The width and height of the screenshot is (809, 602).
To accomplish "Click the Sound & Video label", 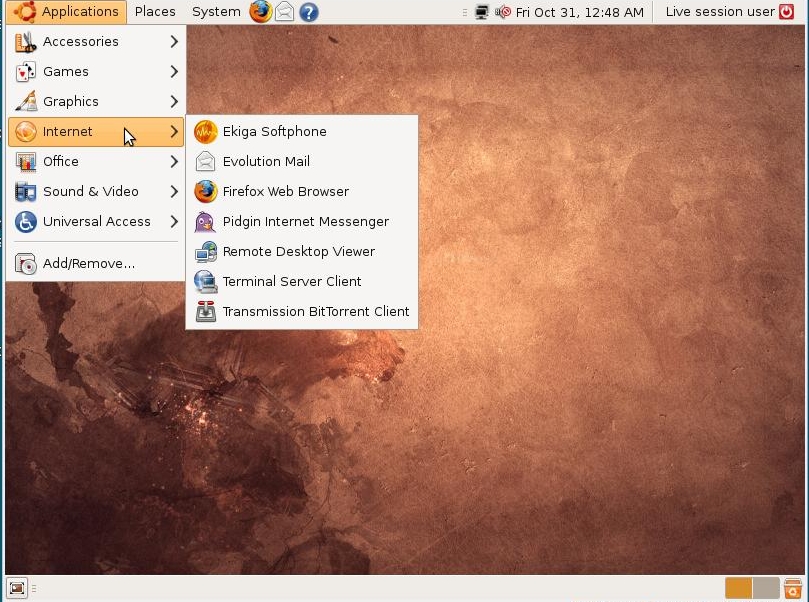I will pyautogui.click(x=91, y=191).
